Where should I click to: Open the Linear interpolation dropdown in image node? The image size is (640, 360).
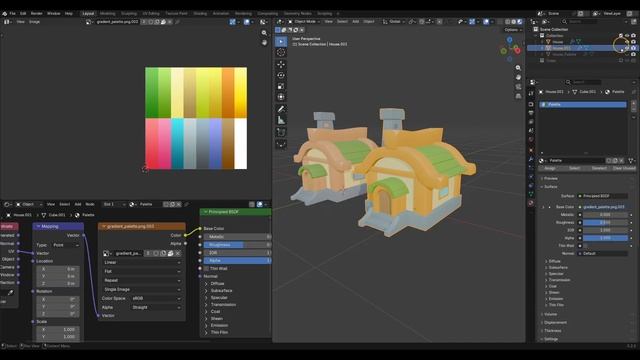[142, 262]
